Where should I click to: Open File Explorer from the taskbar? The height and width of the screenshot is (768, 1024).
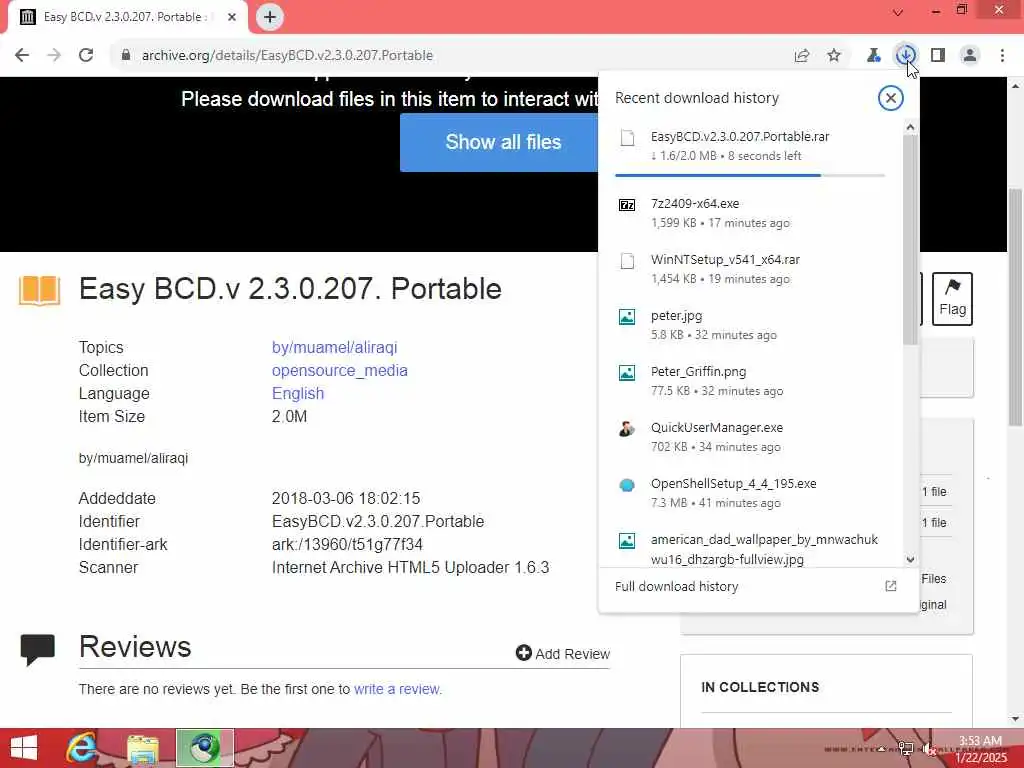click(143, 748)
